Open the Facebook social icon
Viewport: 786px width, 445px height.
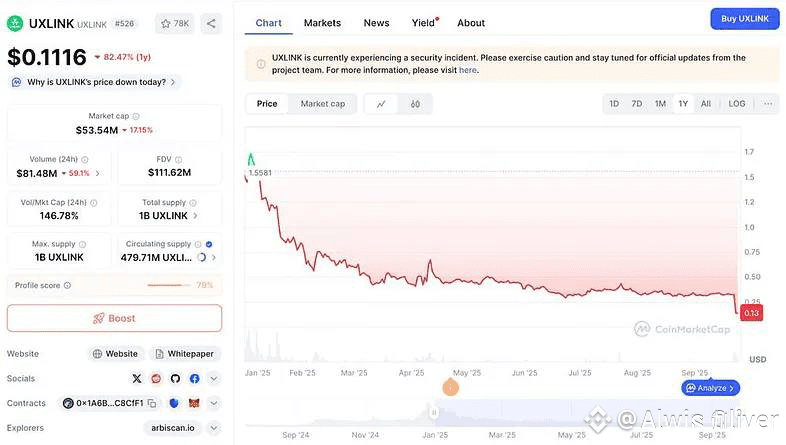194,378
